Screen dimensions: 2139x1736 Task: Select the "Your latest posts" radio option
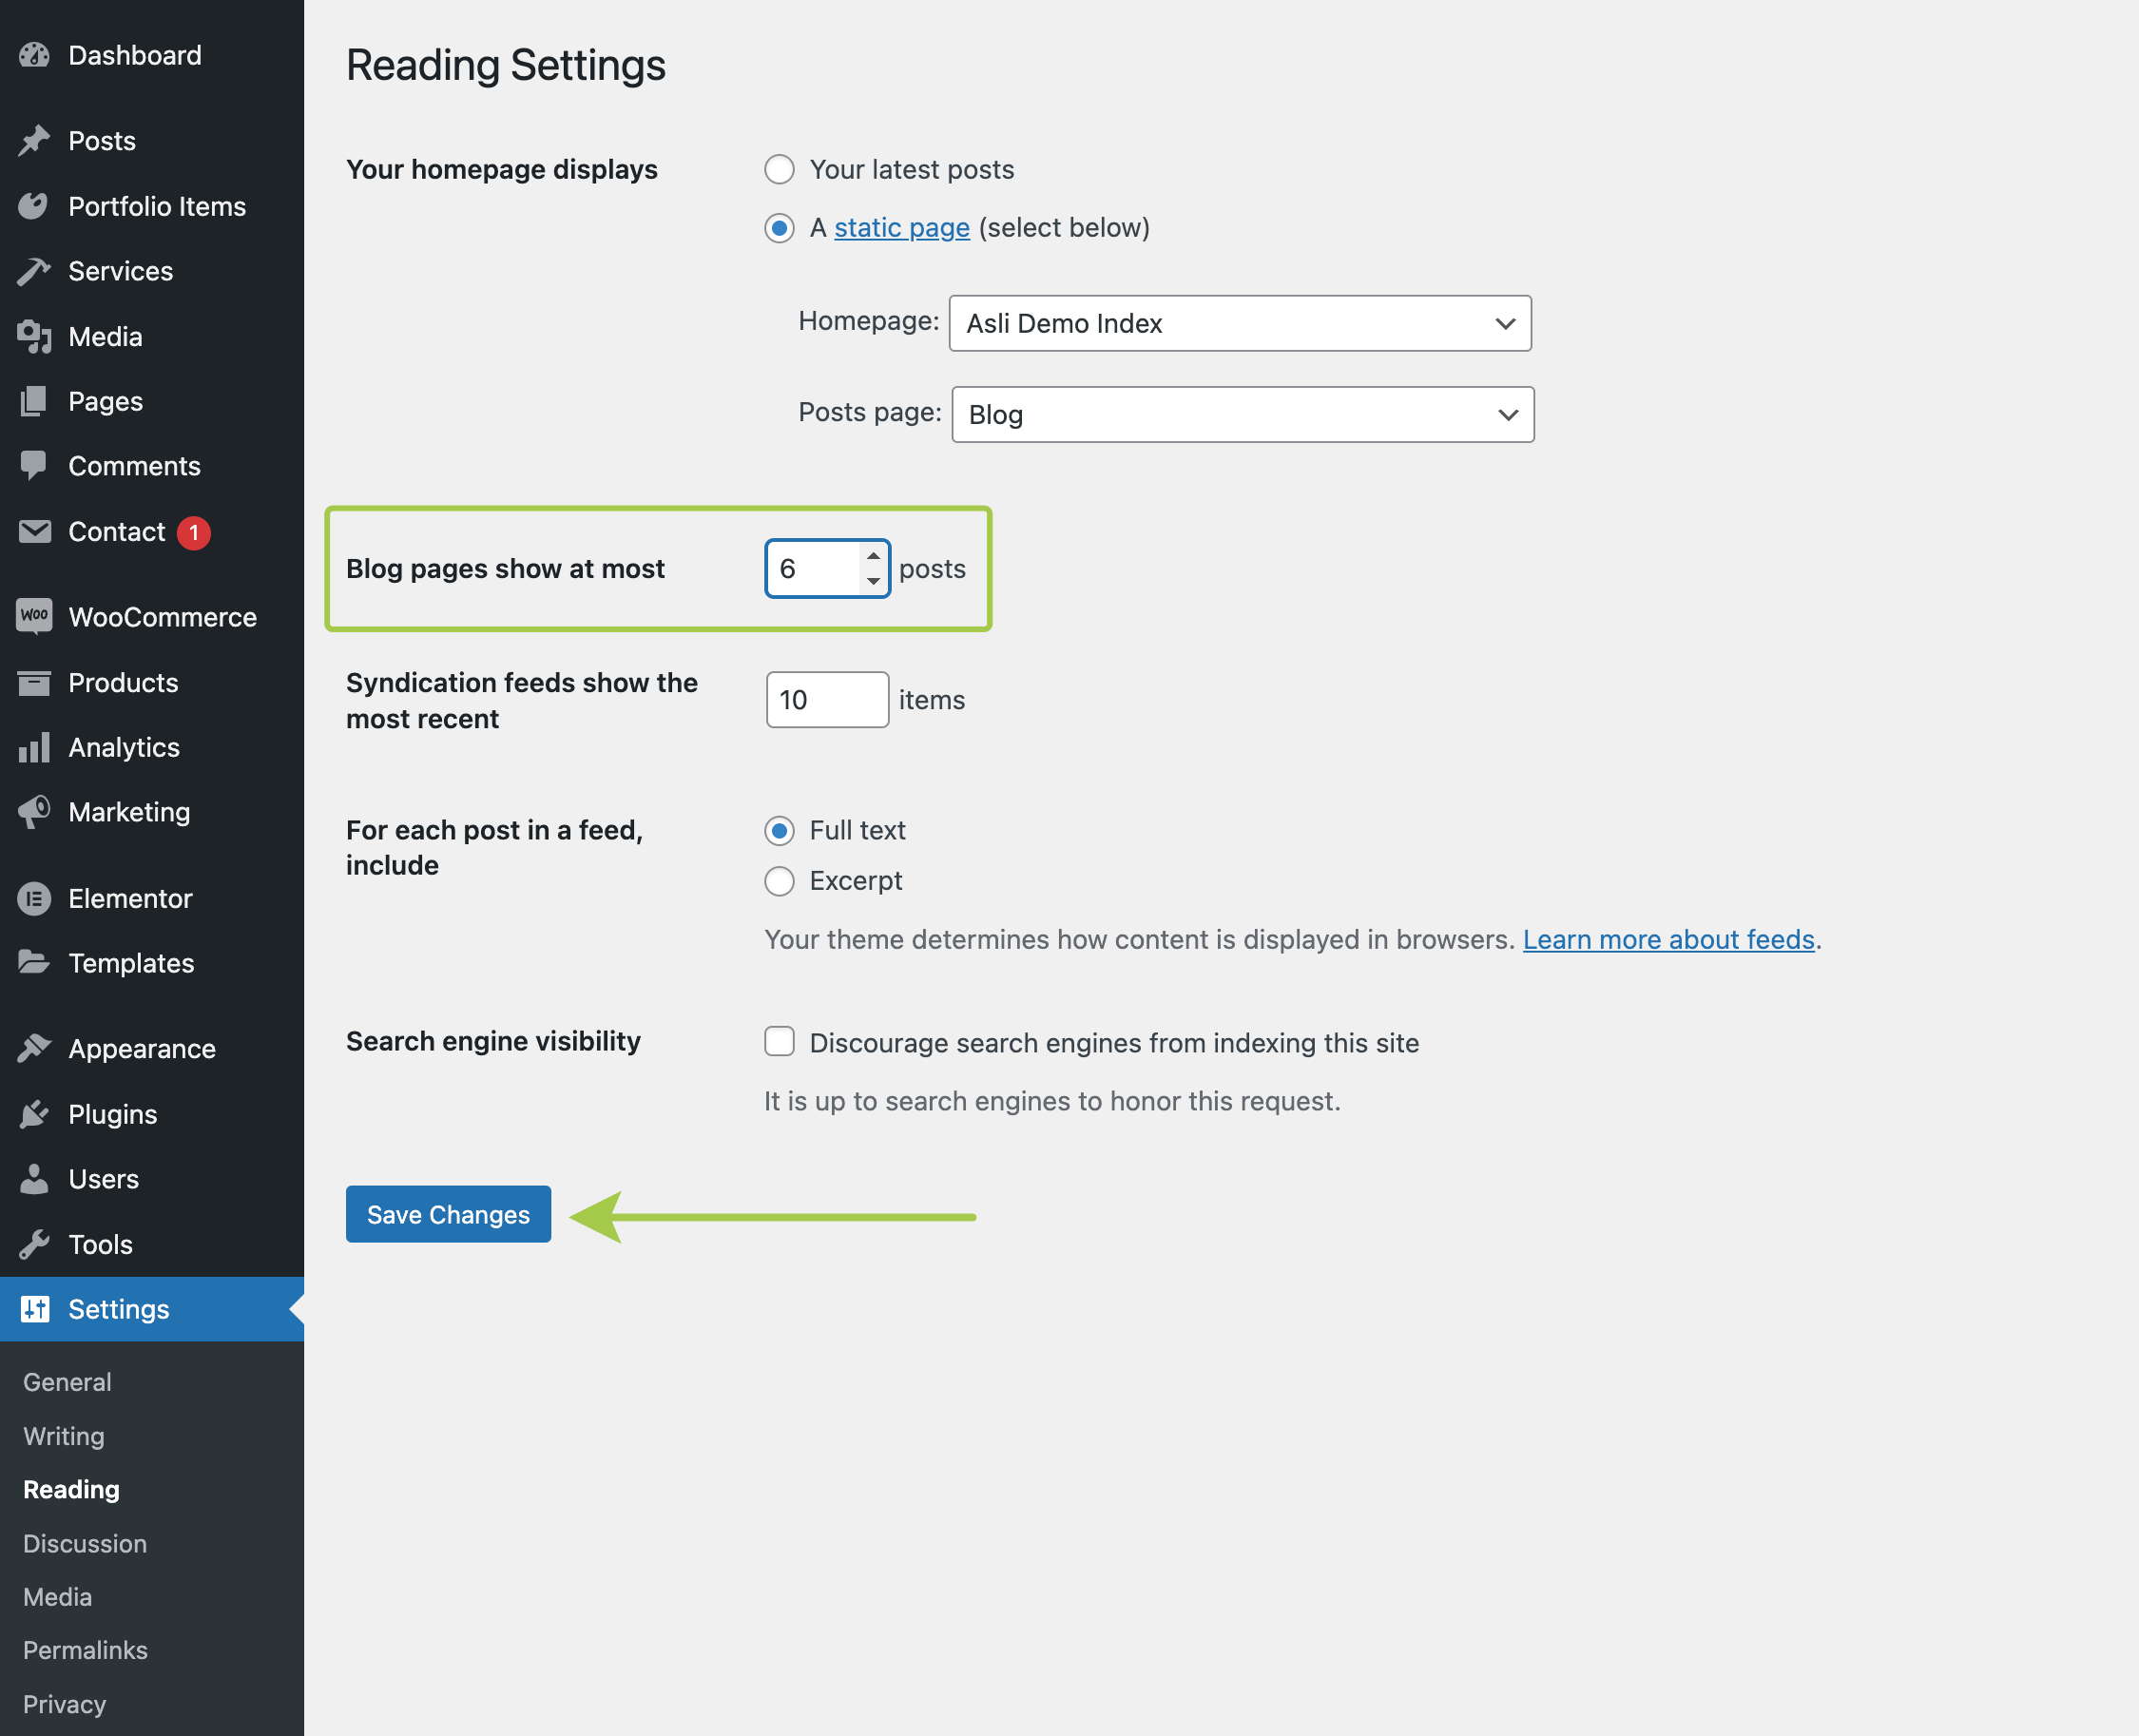click(779, 170)
